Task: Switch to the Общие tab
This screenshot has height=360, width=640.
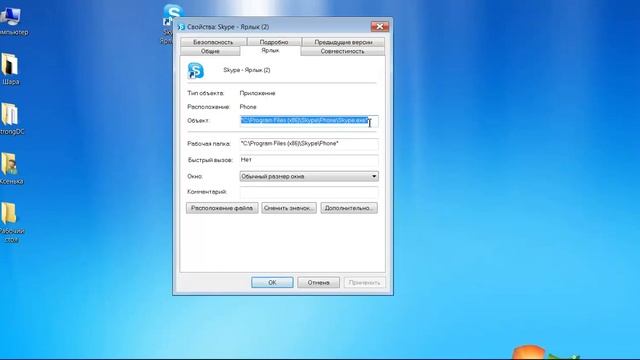Action: [x=210, y=51]
